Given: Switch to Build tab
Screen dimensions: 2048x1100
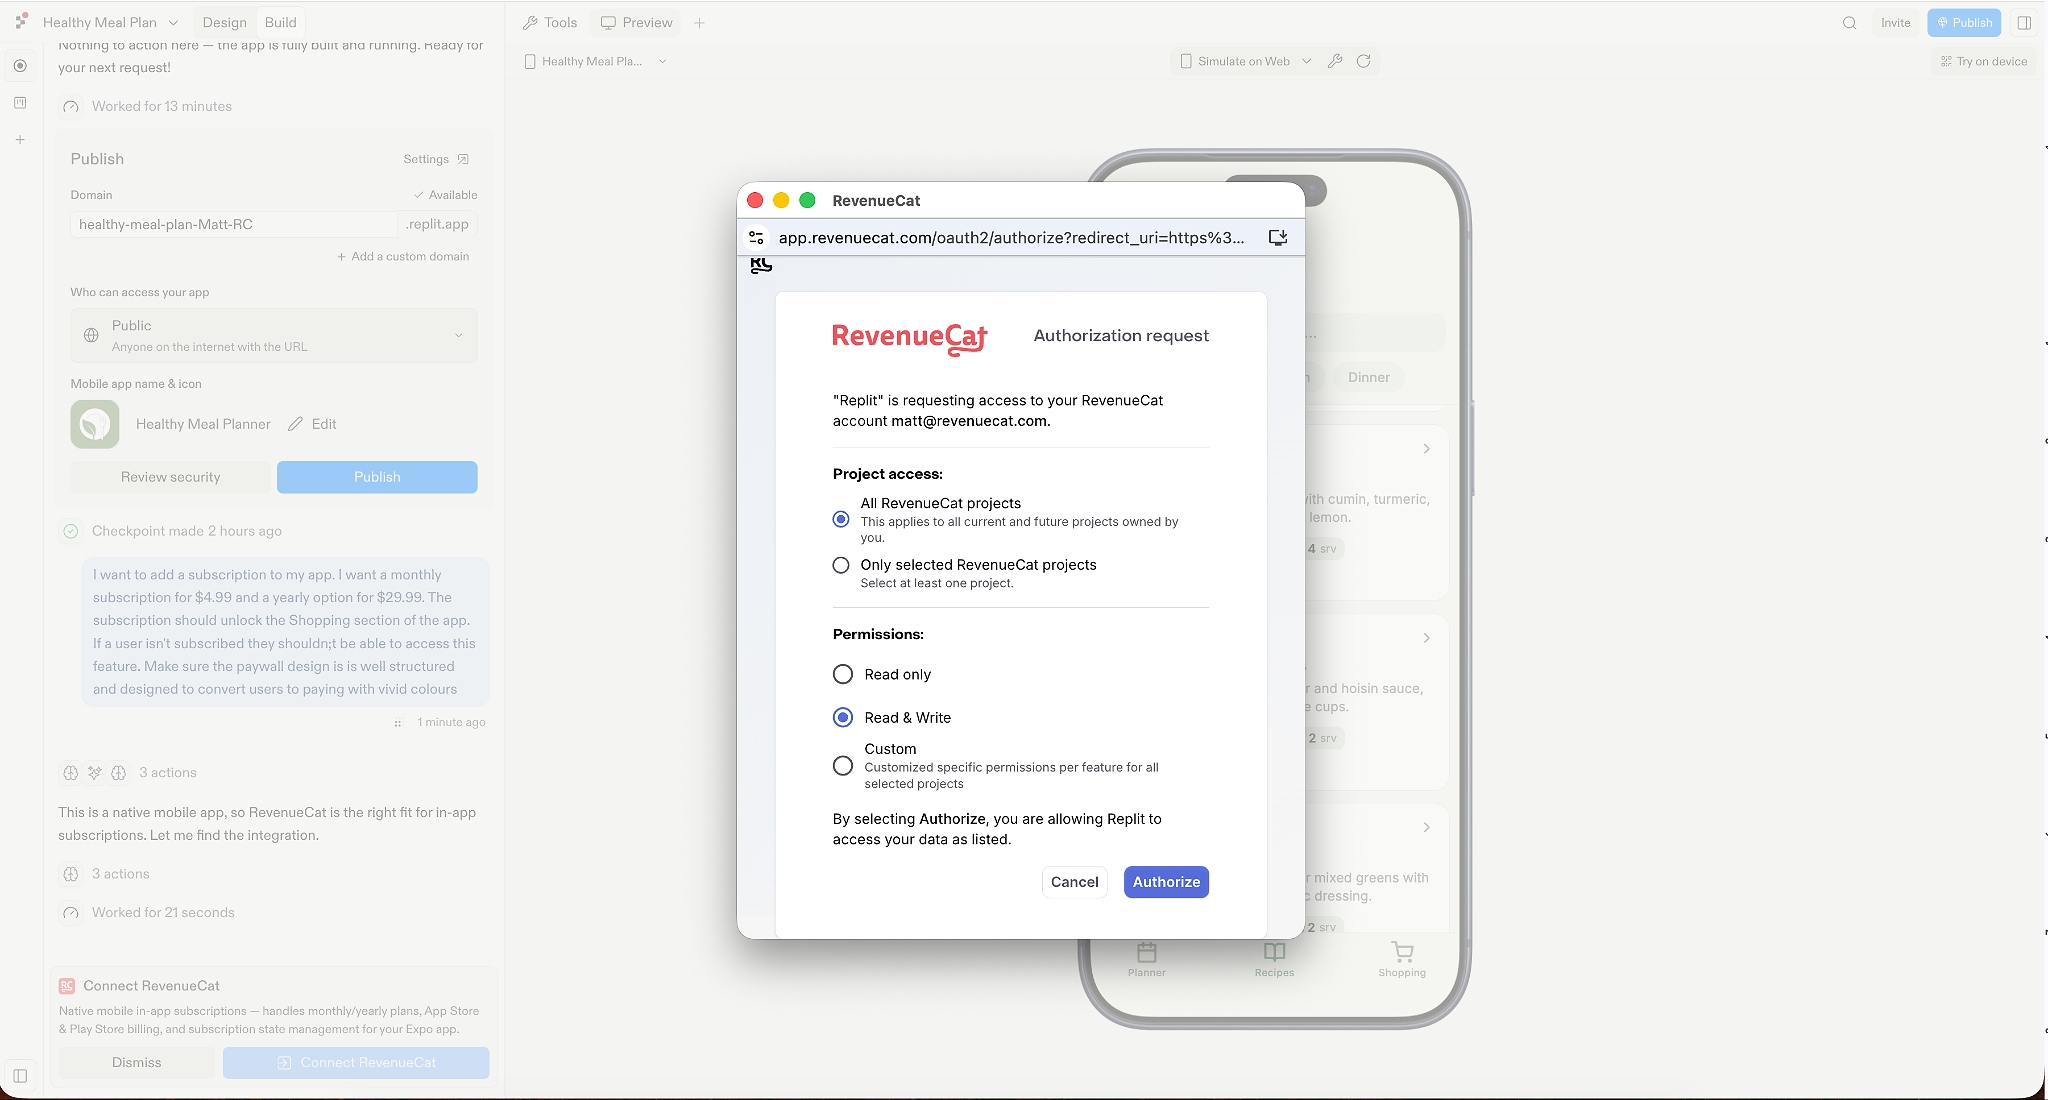Looking at the screenshot, I should (x=280, y=22).
